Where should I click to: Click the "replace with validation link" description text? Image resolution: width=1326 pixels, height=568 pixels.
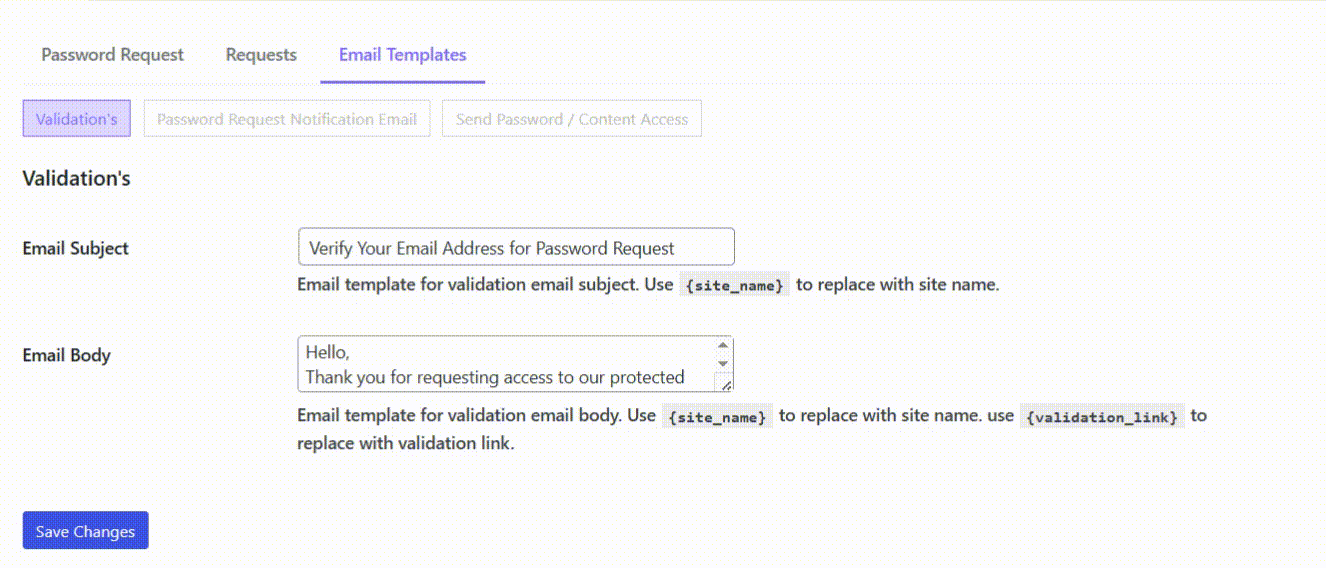[405, 443]
